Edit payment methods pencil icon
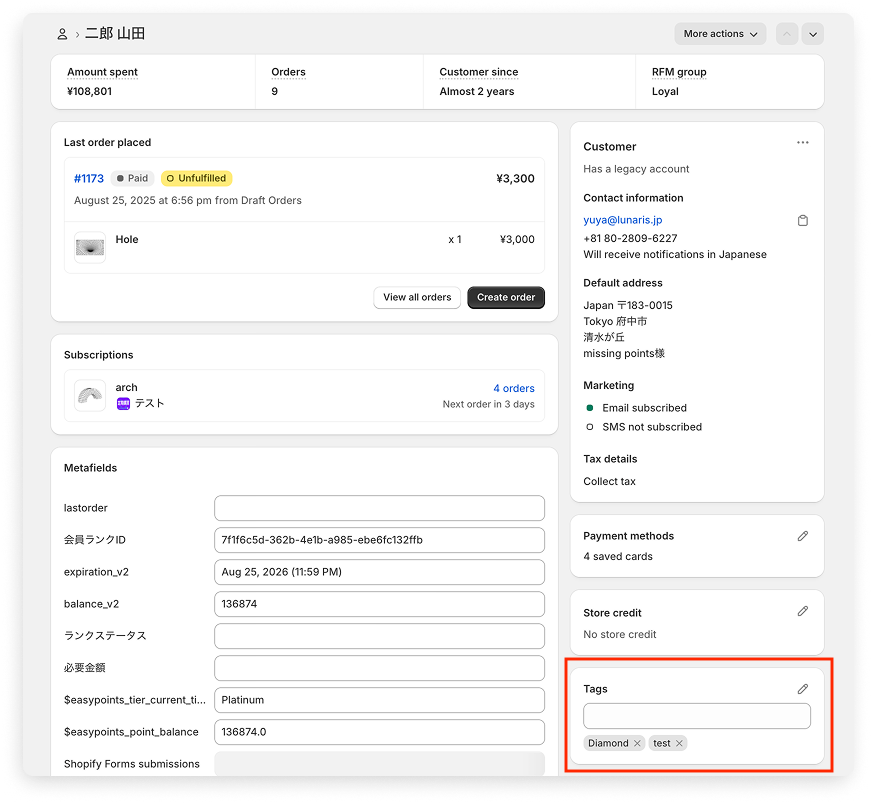Image resolution: width=871 pixels, height=803 pixels. pos(802,536)
